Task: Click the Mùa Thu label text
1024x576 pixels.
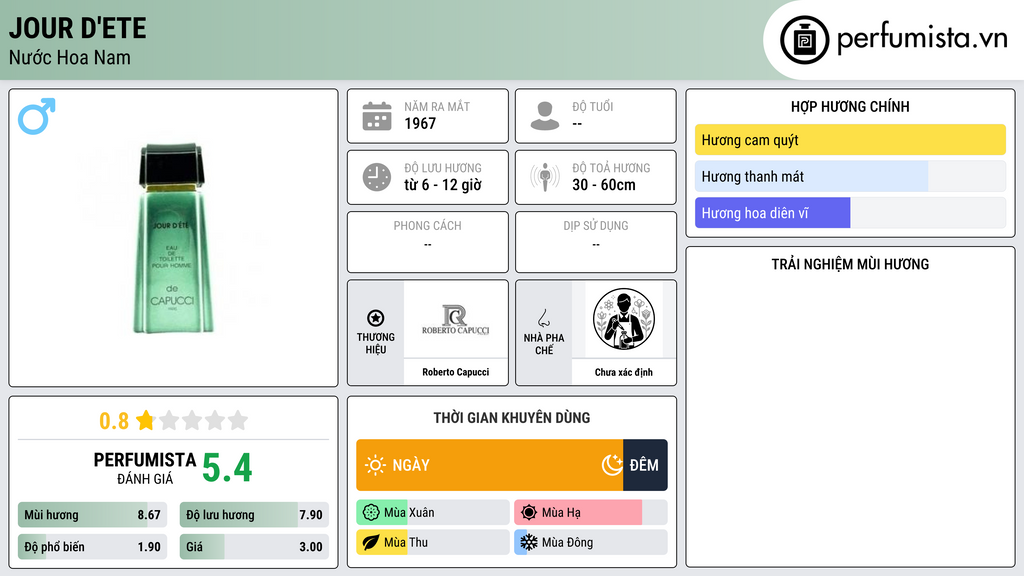Action: (x=406, y=542)
